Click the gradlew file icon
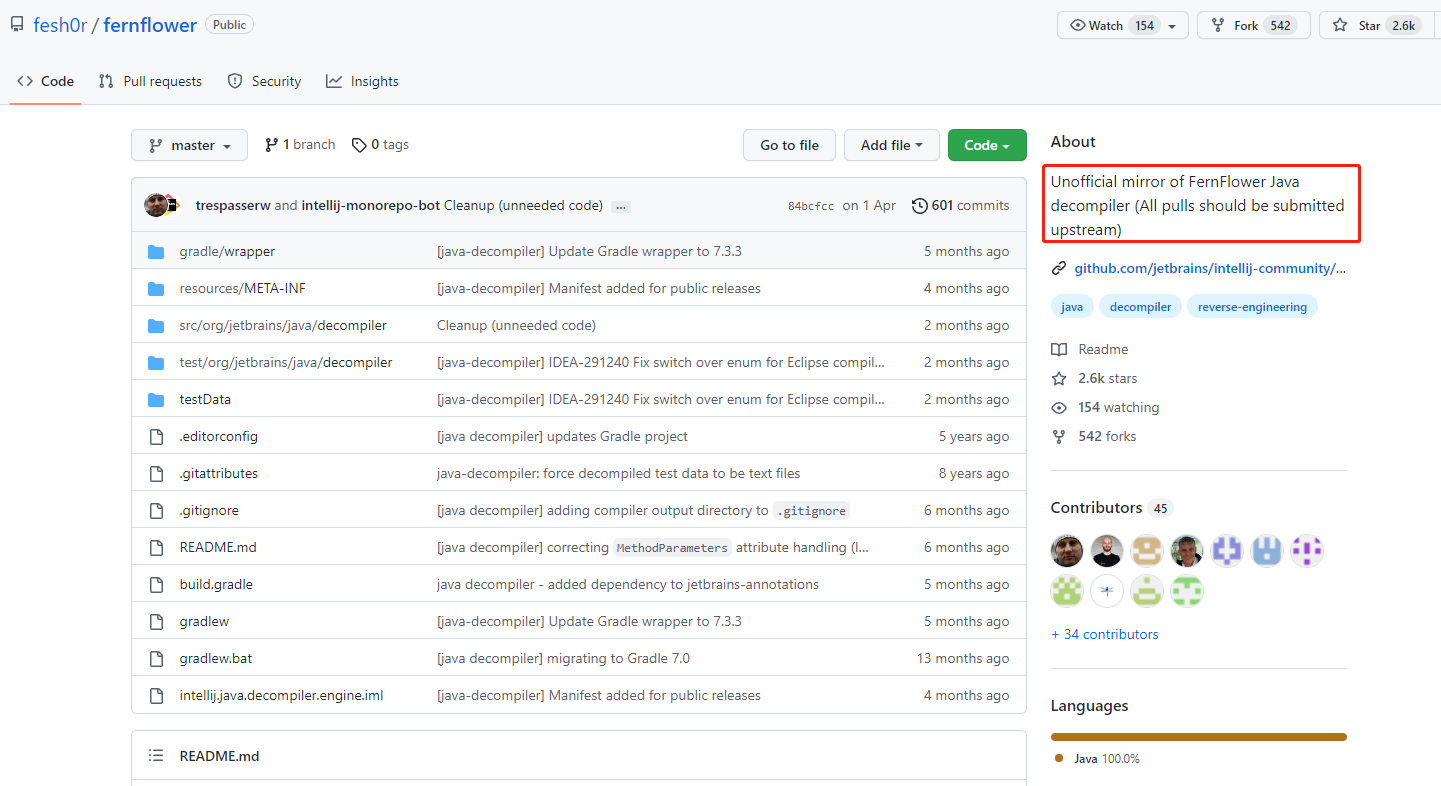Image resolution: width=1441 pixels, height=786 pixels. (156, 621)
